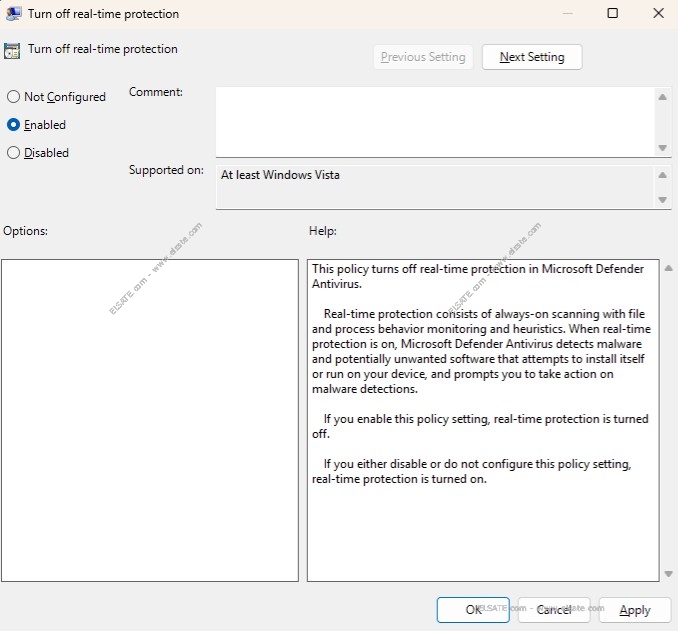
Task: Confirm changes with the OK button
Action: coord(473,610)
